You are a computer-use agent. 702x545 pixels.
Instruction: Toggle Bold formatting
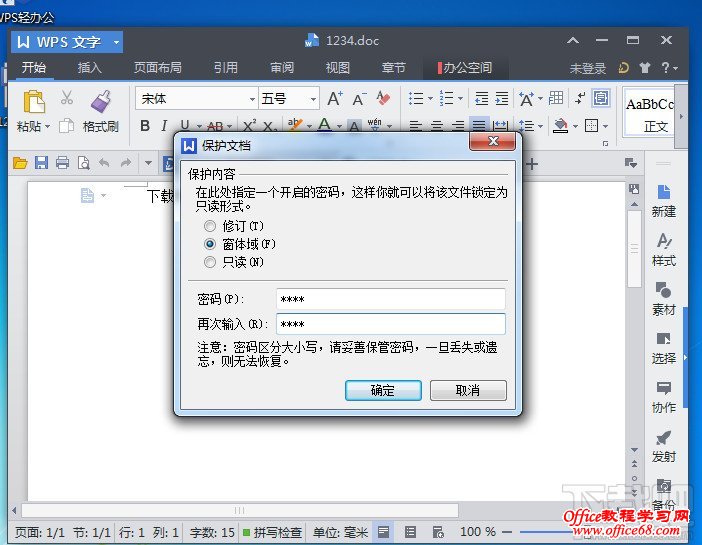pyautogui.click(x=145, y=126)
